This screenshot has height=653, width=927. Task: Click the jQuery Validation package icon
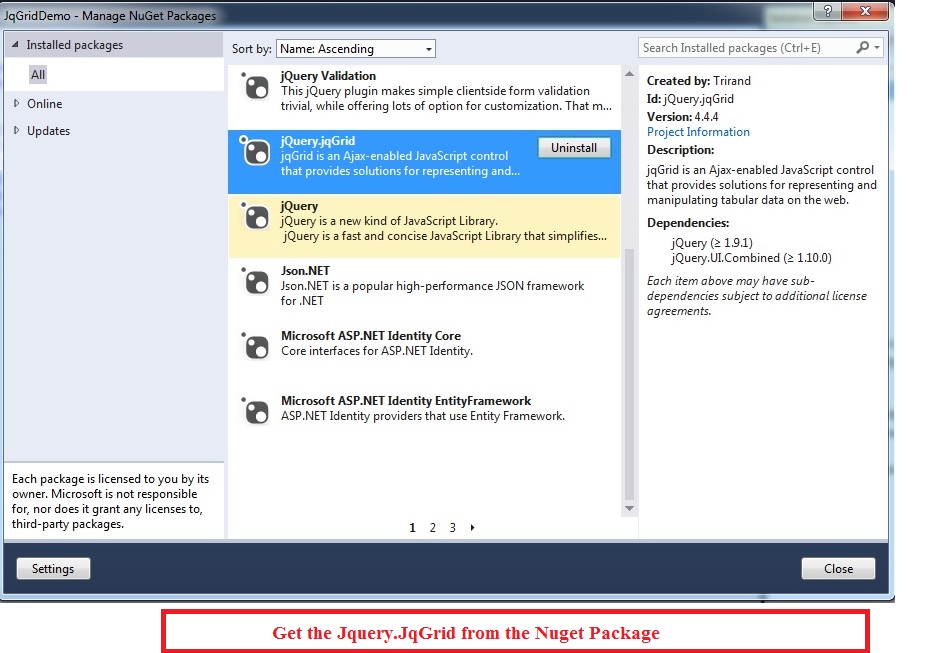[x=255, y=87]
